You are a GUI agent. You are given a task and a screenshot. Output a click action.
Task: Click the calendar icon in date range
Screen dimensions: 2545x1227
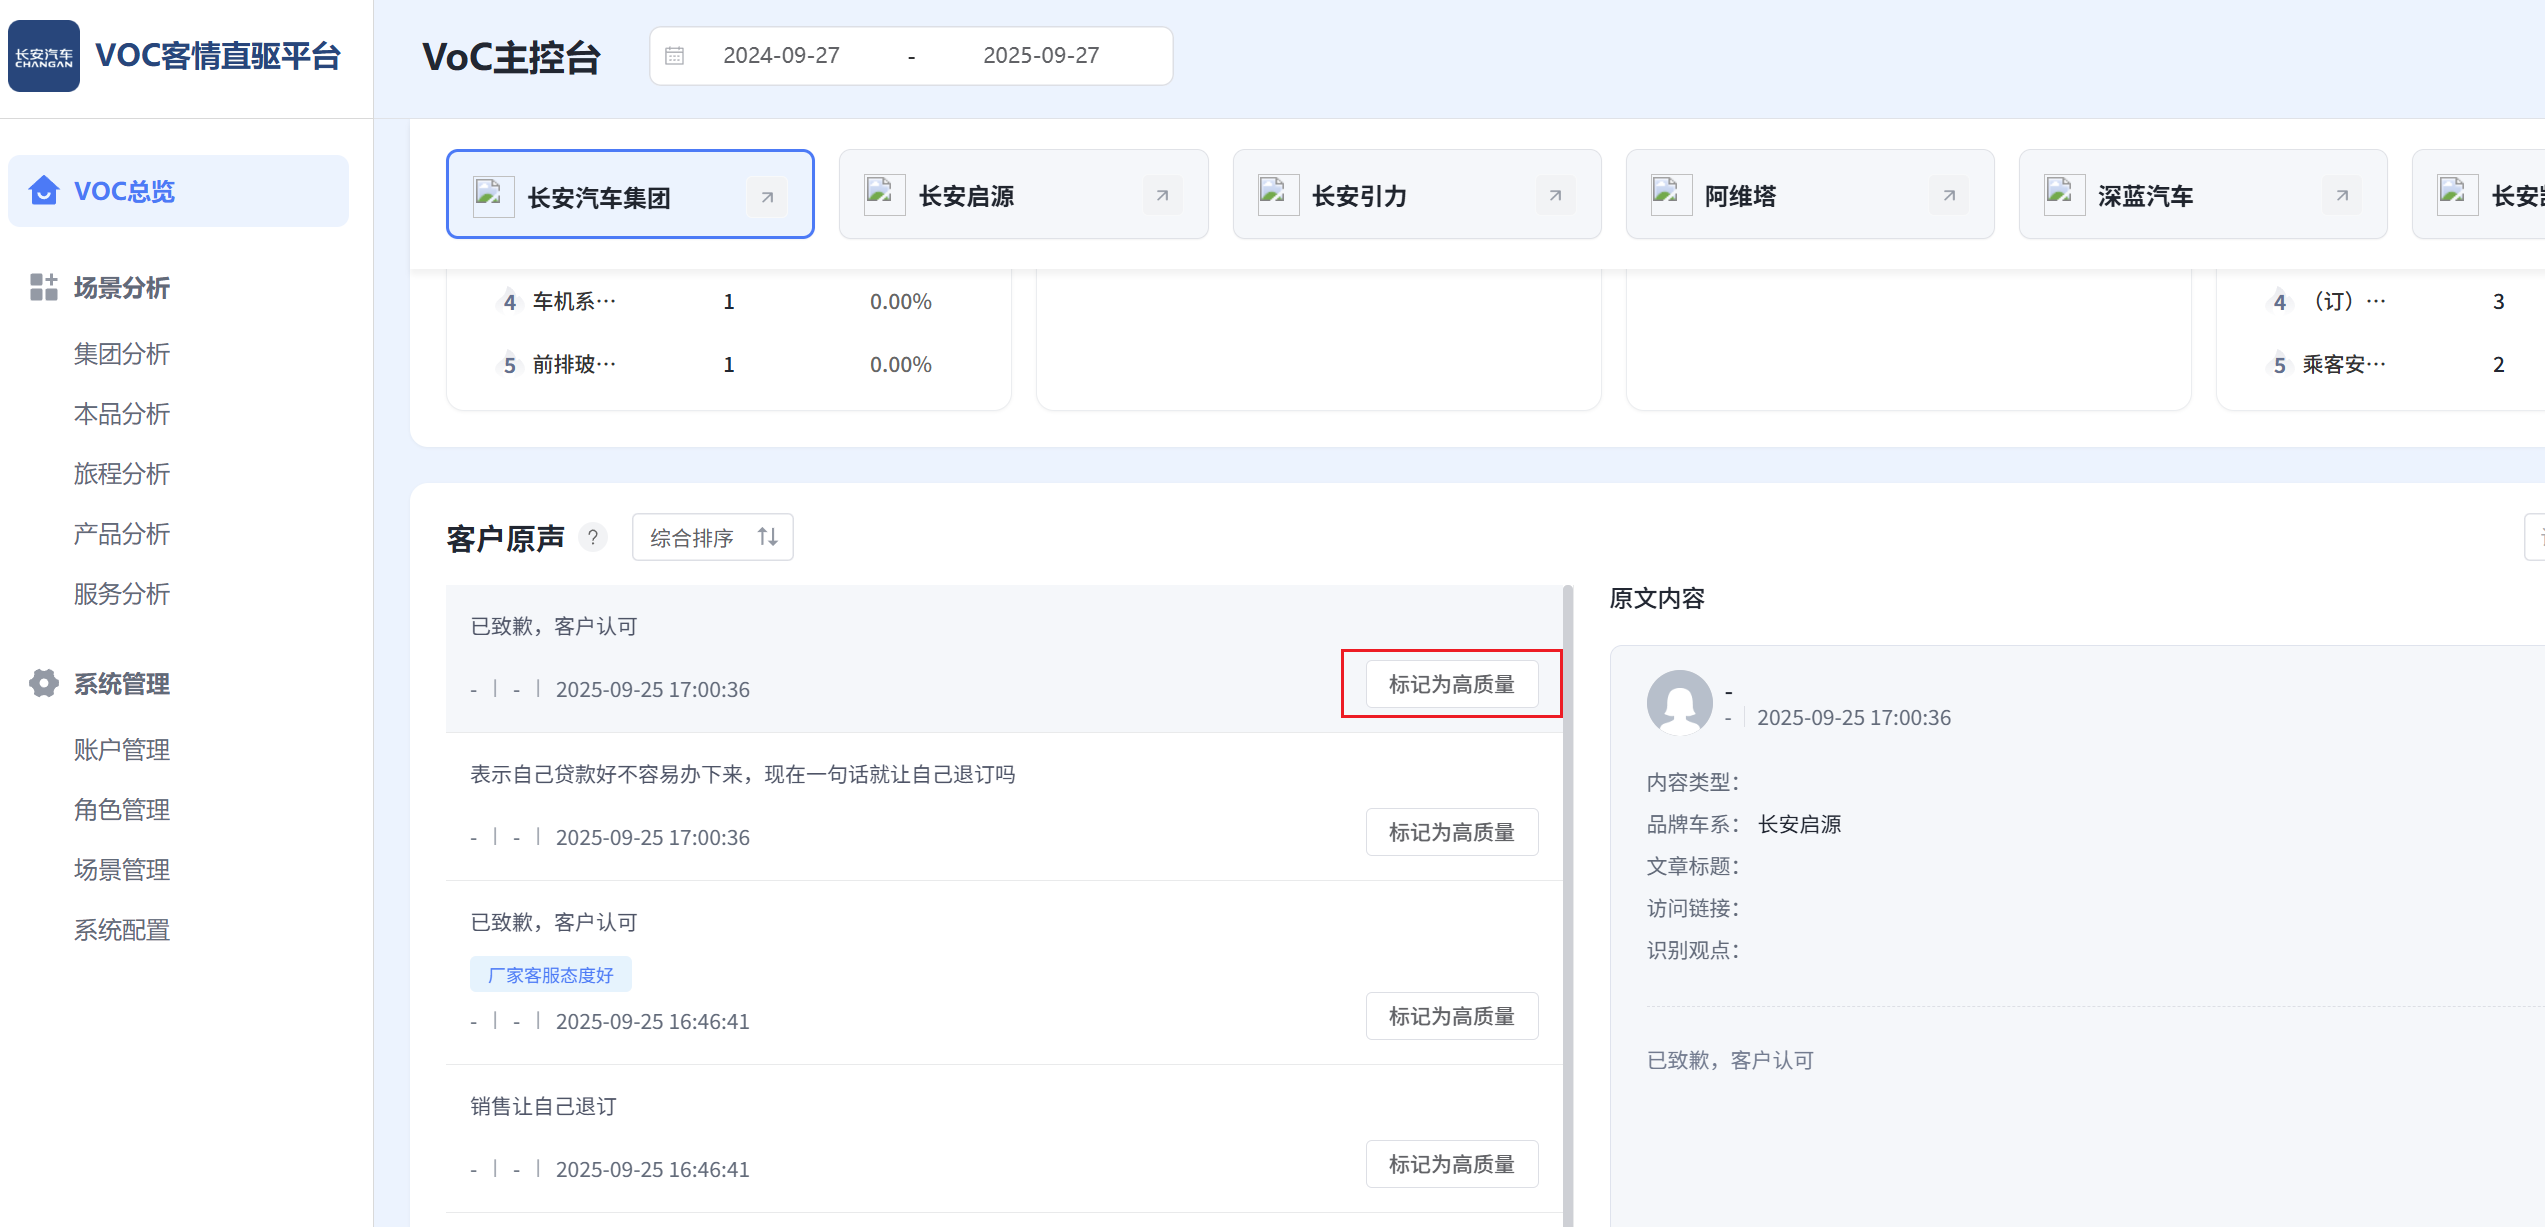(x=675, y=56)
